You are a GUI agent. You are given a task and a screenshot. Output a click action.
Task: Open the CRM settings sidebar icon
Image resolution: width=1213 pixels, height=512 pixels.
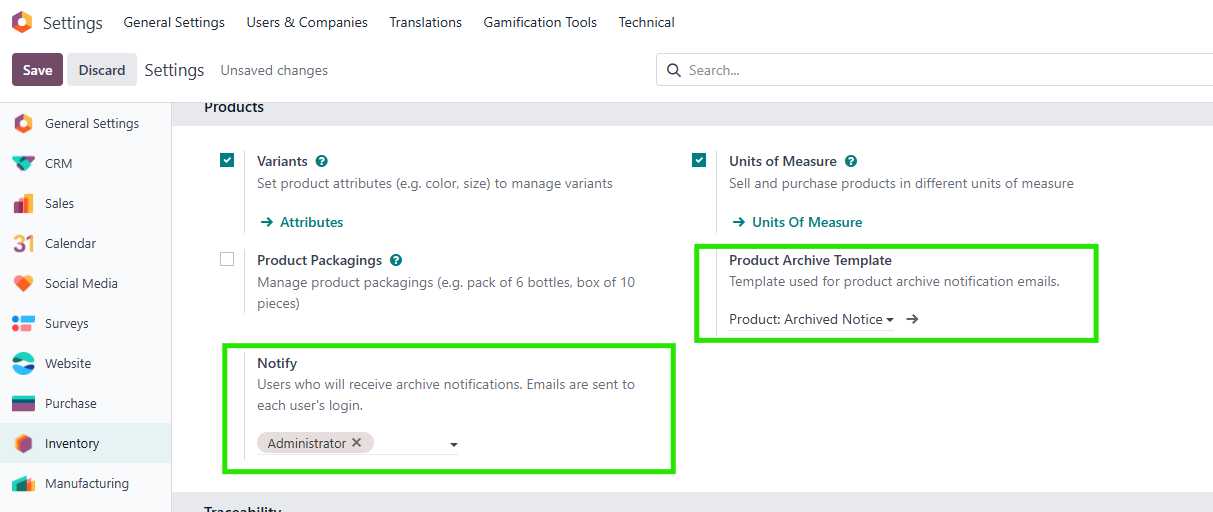point(23,164)
